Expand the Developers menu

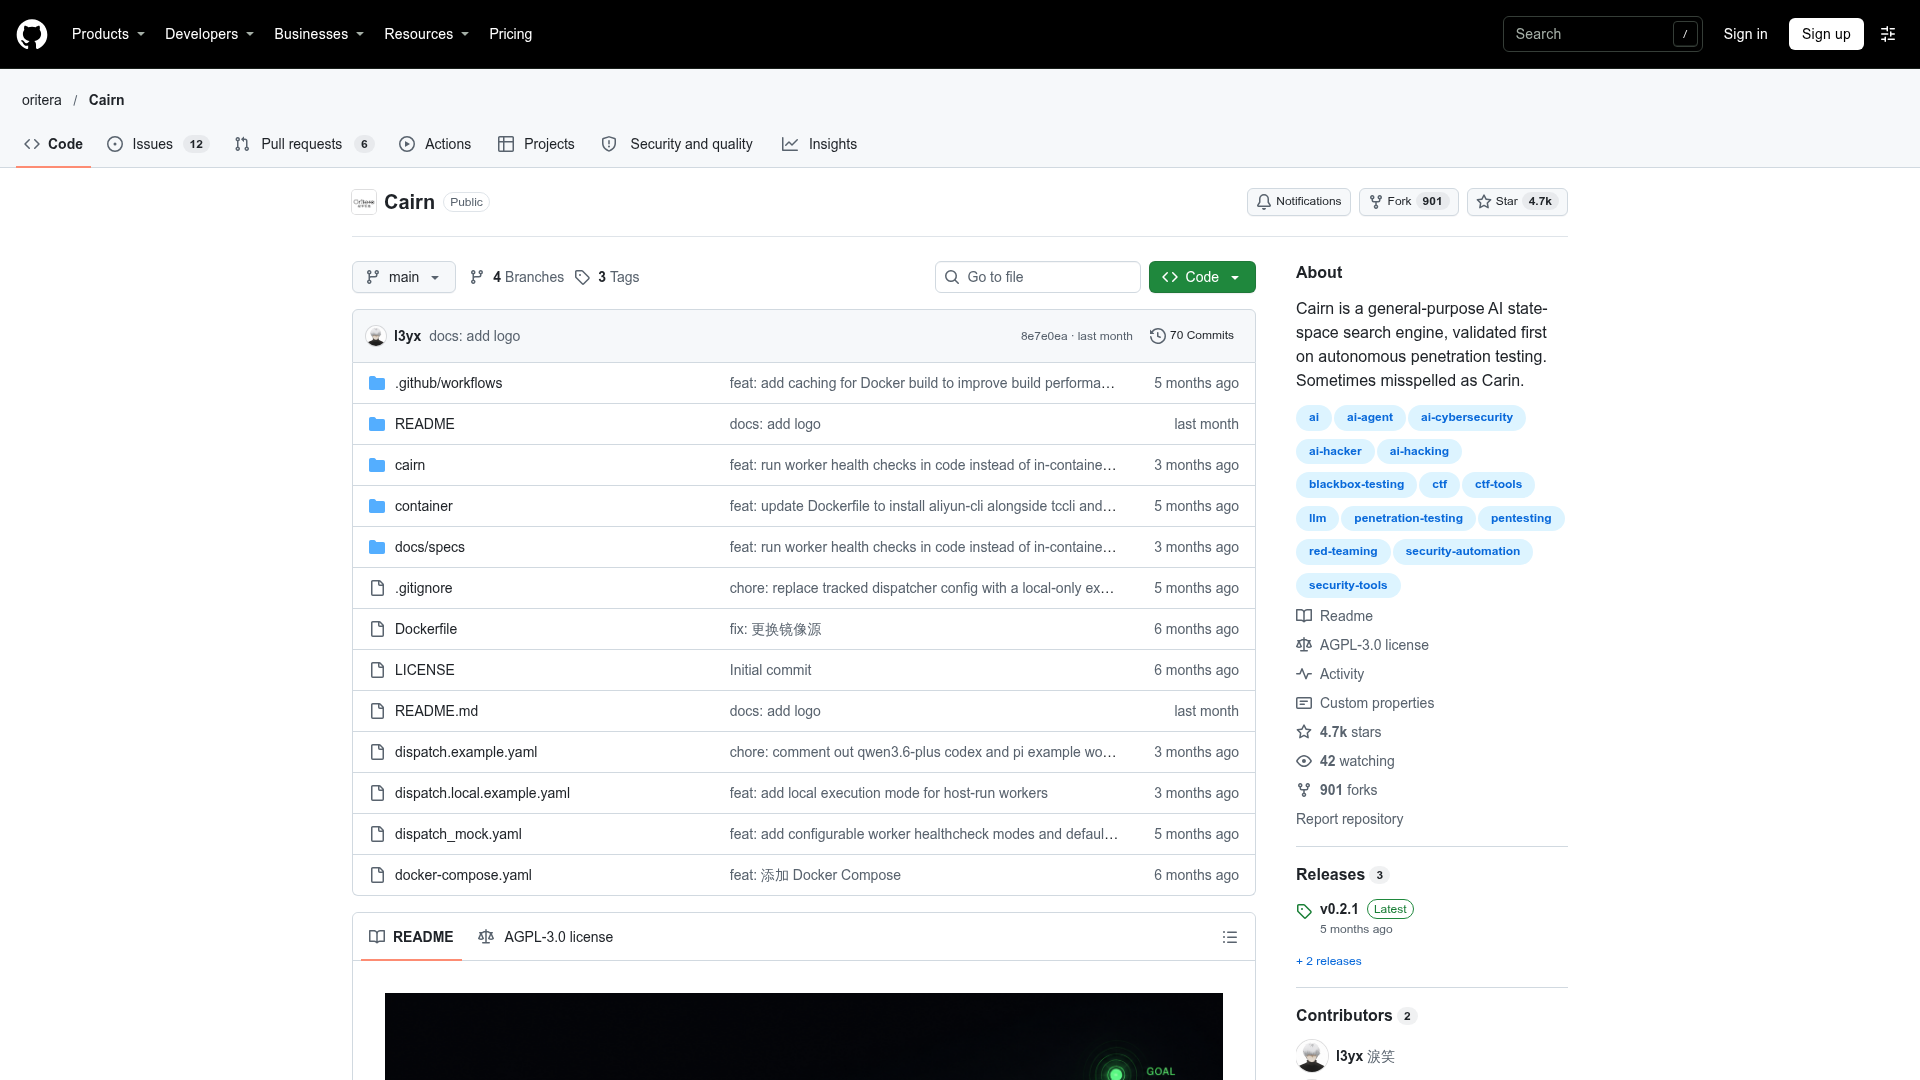click(209, 34)
